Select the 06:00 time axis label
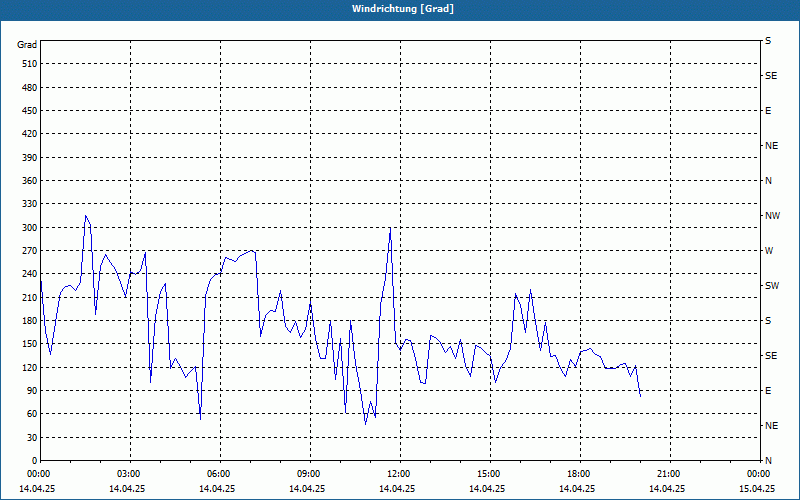This screenshot has height=500, width=800. point(220,473)
